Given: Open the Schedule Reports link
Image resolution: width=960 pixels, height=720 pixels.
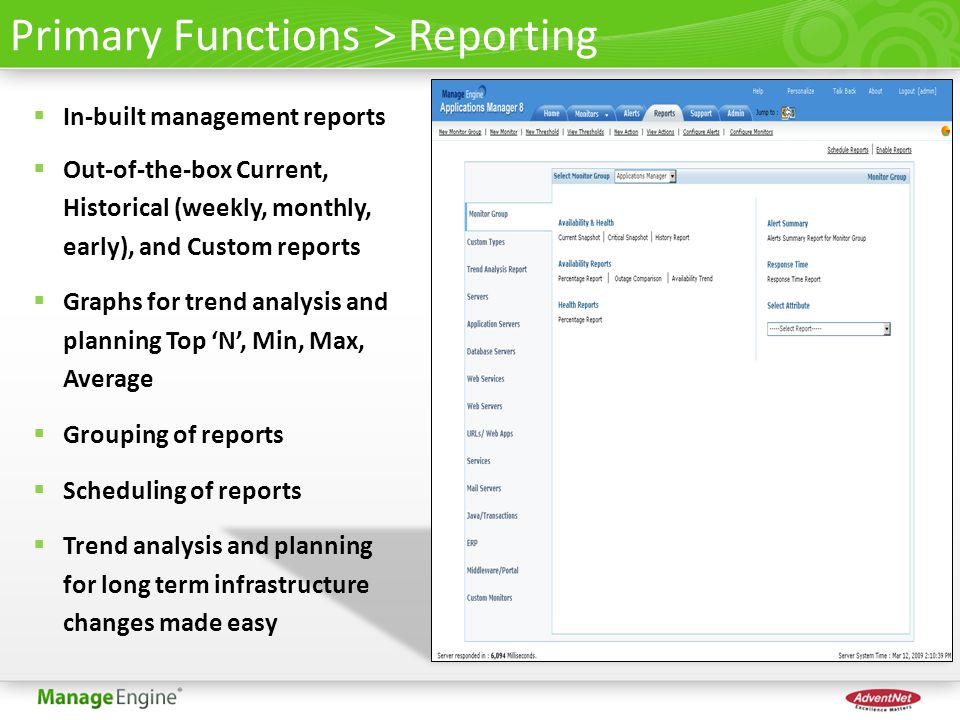Looking at the screenshot, I should (847, 150).
